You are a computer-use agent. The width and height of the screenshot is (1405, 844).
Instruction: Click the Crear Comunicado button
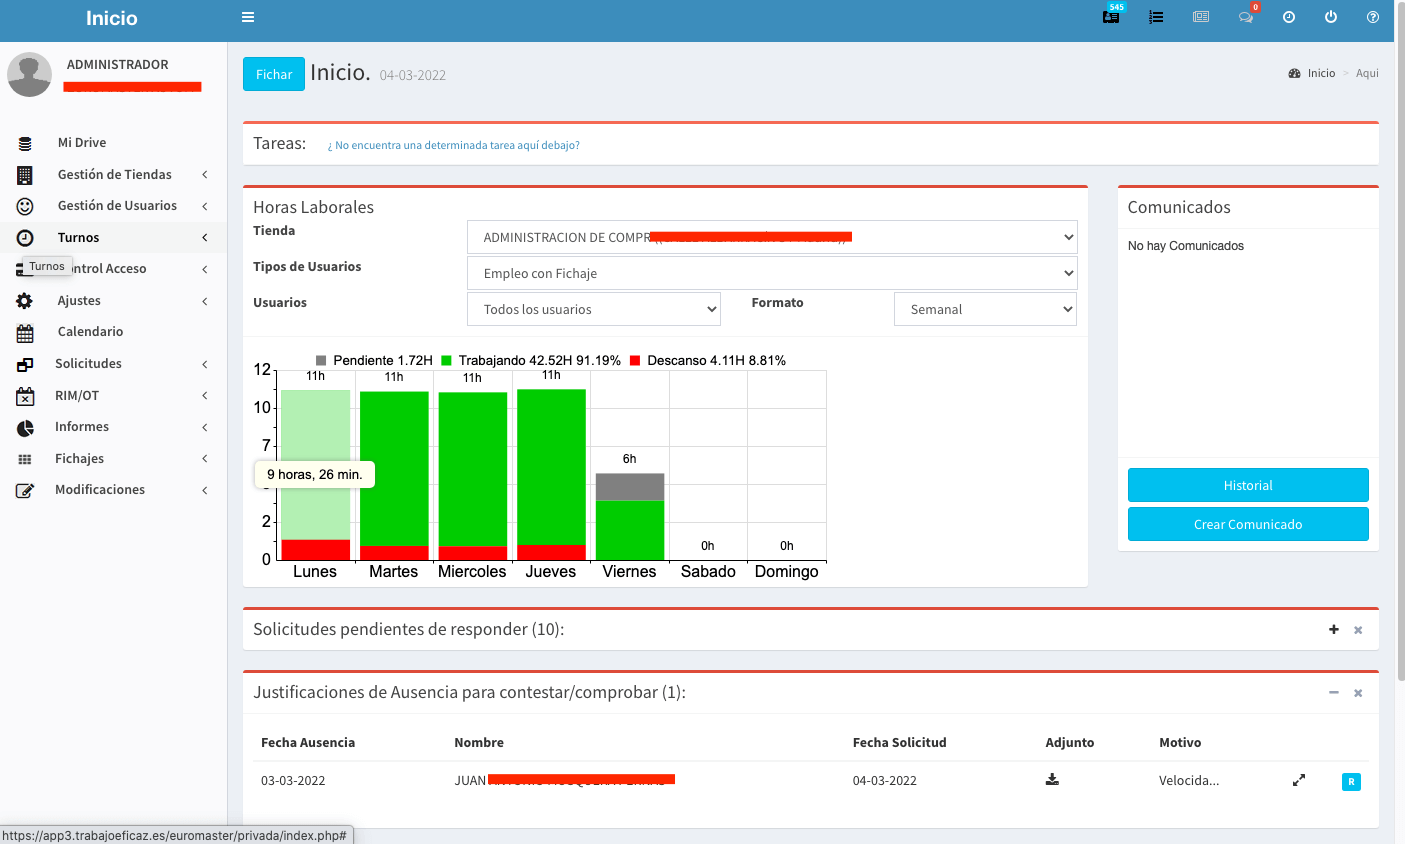pos(1248,524)
